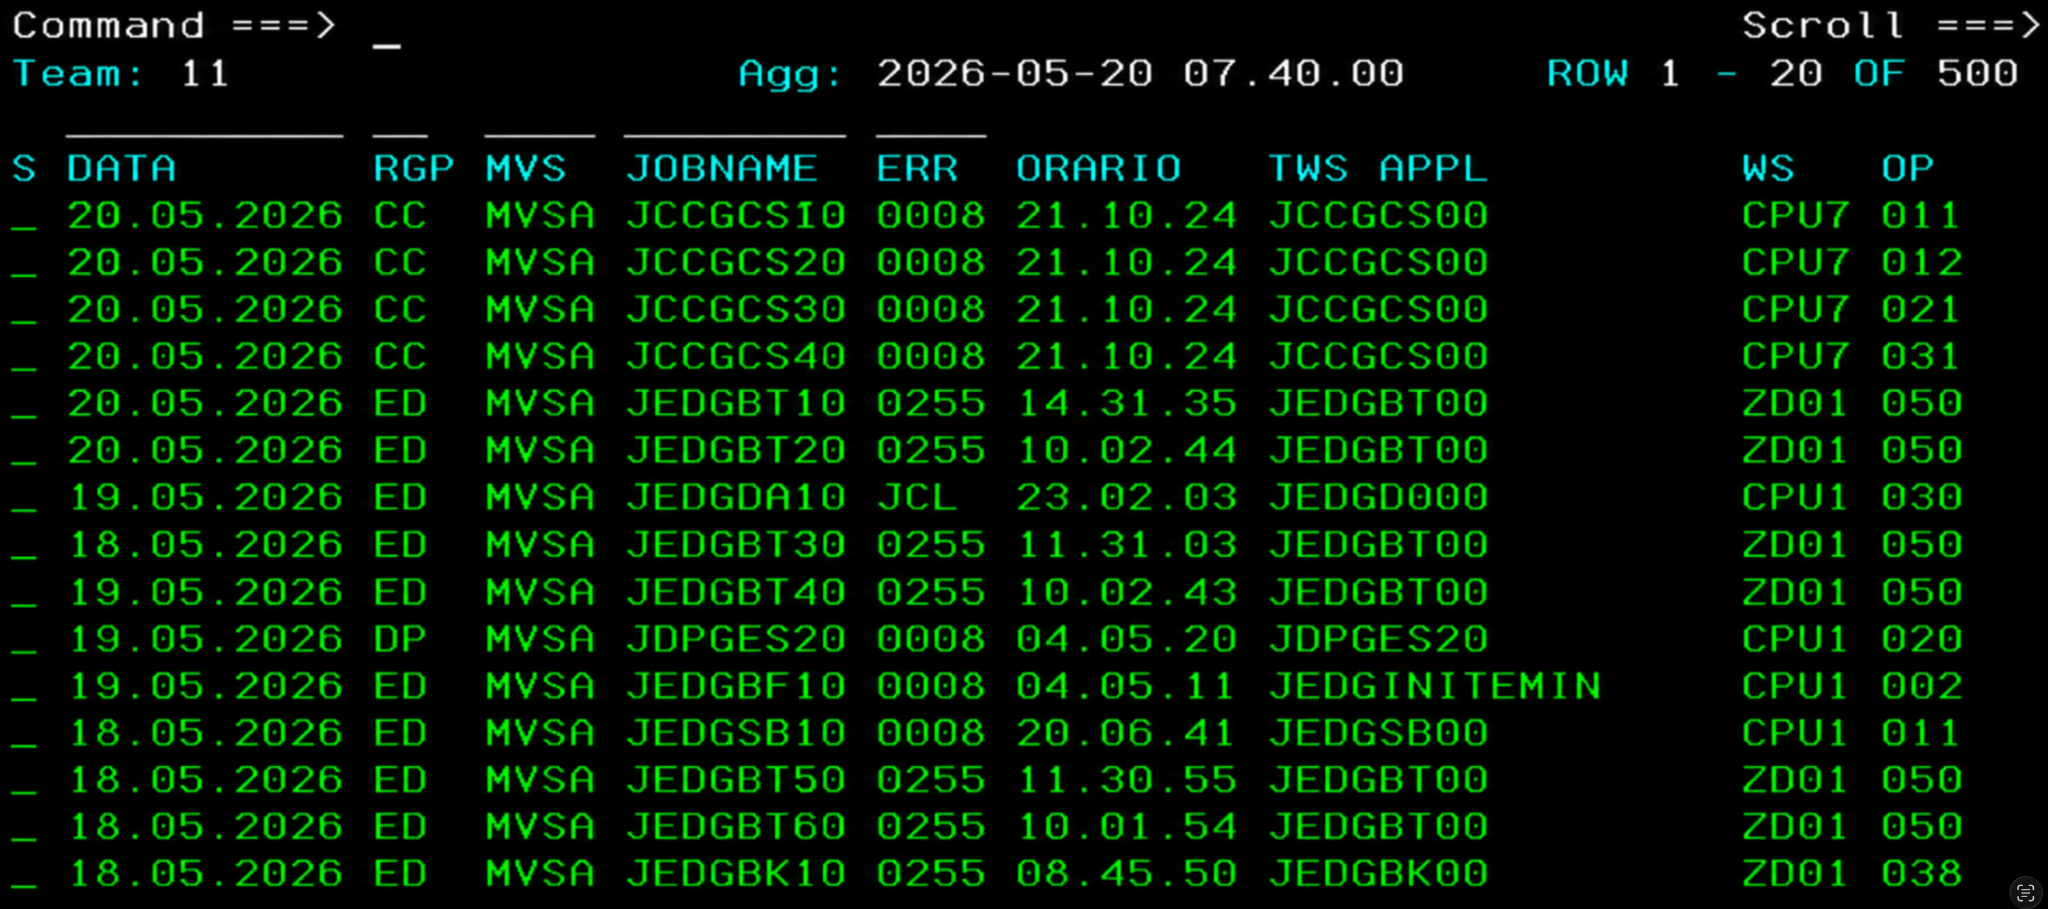The width and height of the screenshot is (2048, 909).
Task: Click the WS column header
Action: [x=1768, y=168]
